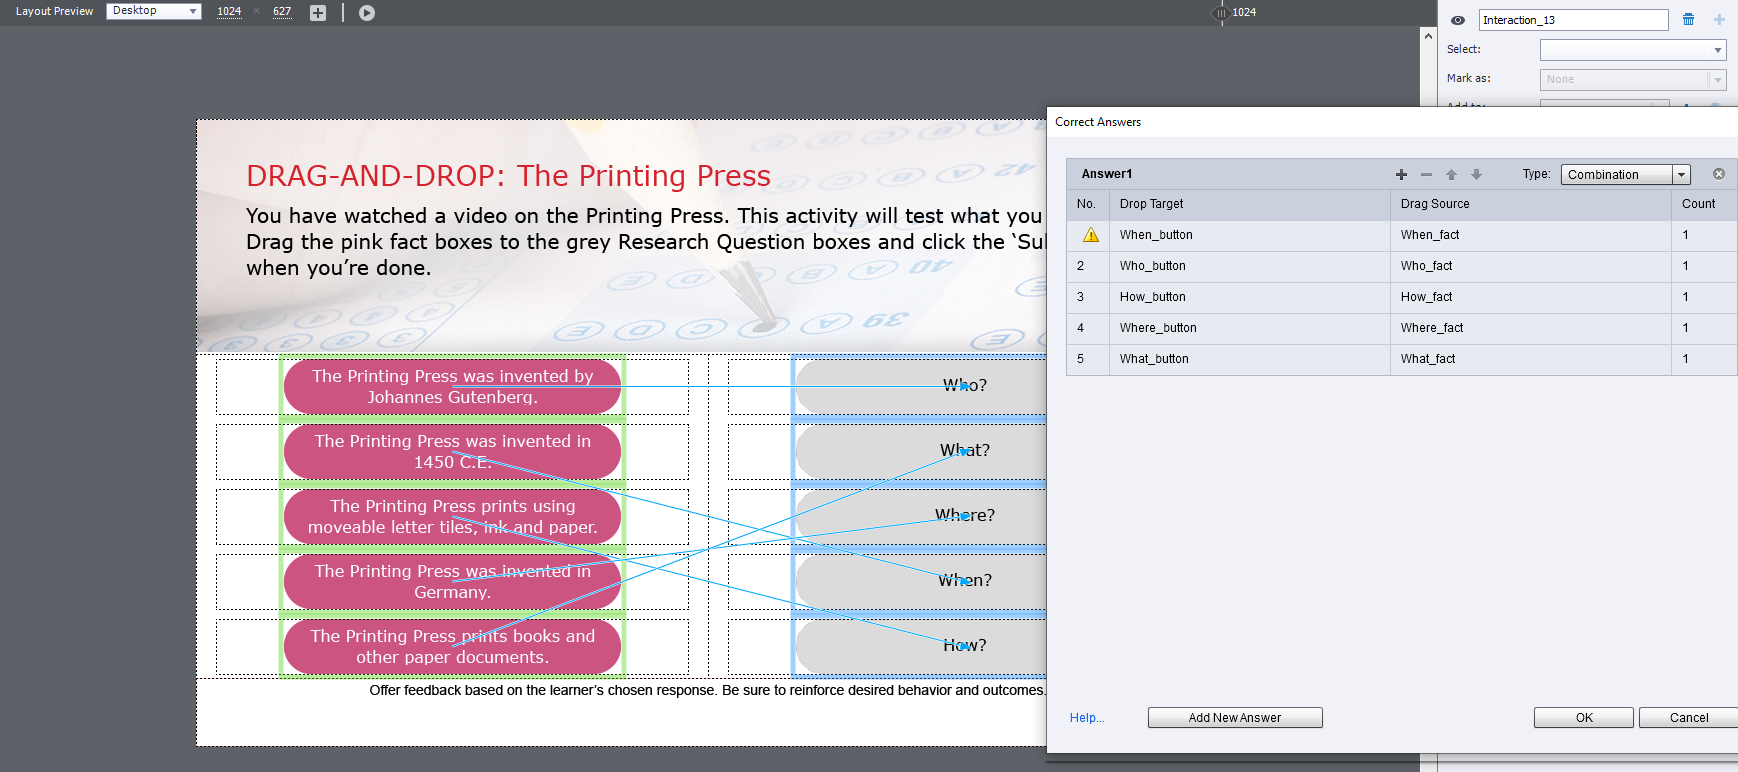Remove selected row with minus icon
The height and width of the screenshot is (772, 1738).
click(x=1426, y=175)
